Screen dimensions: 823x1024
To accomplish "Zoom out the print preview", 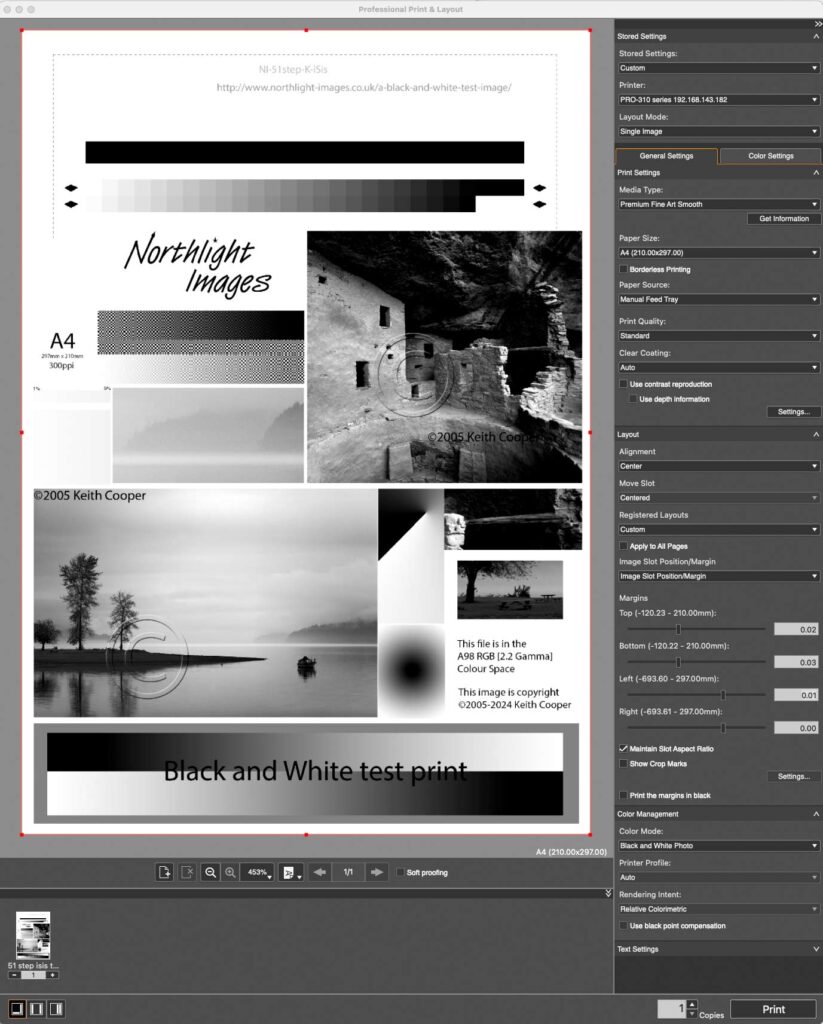I will (x=210, y=872).
